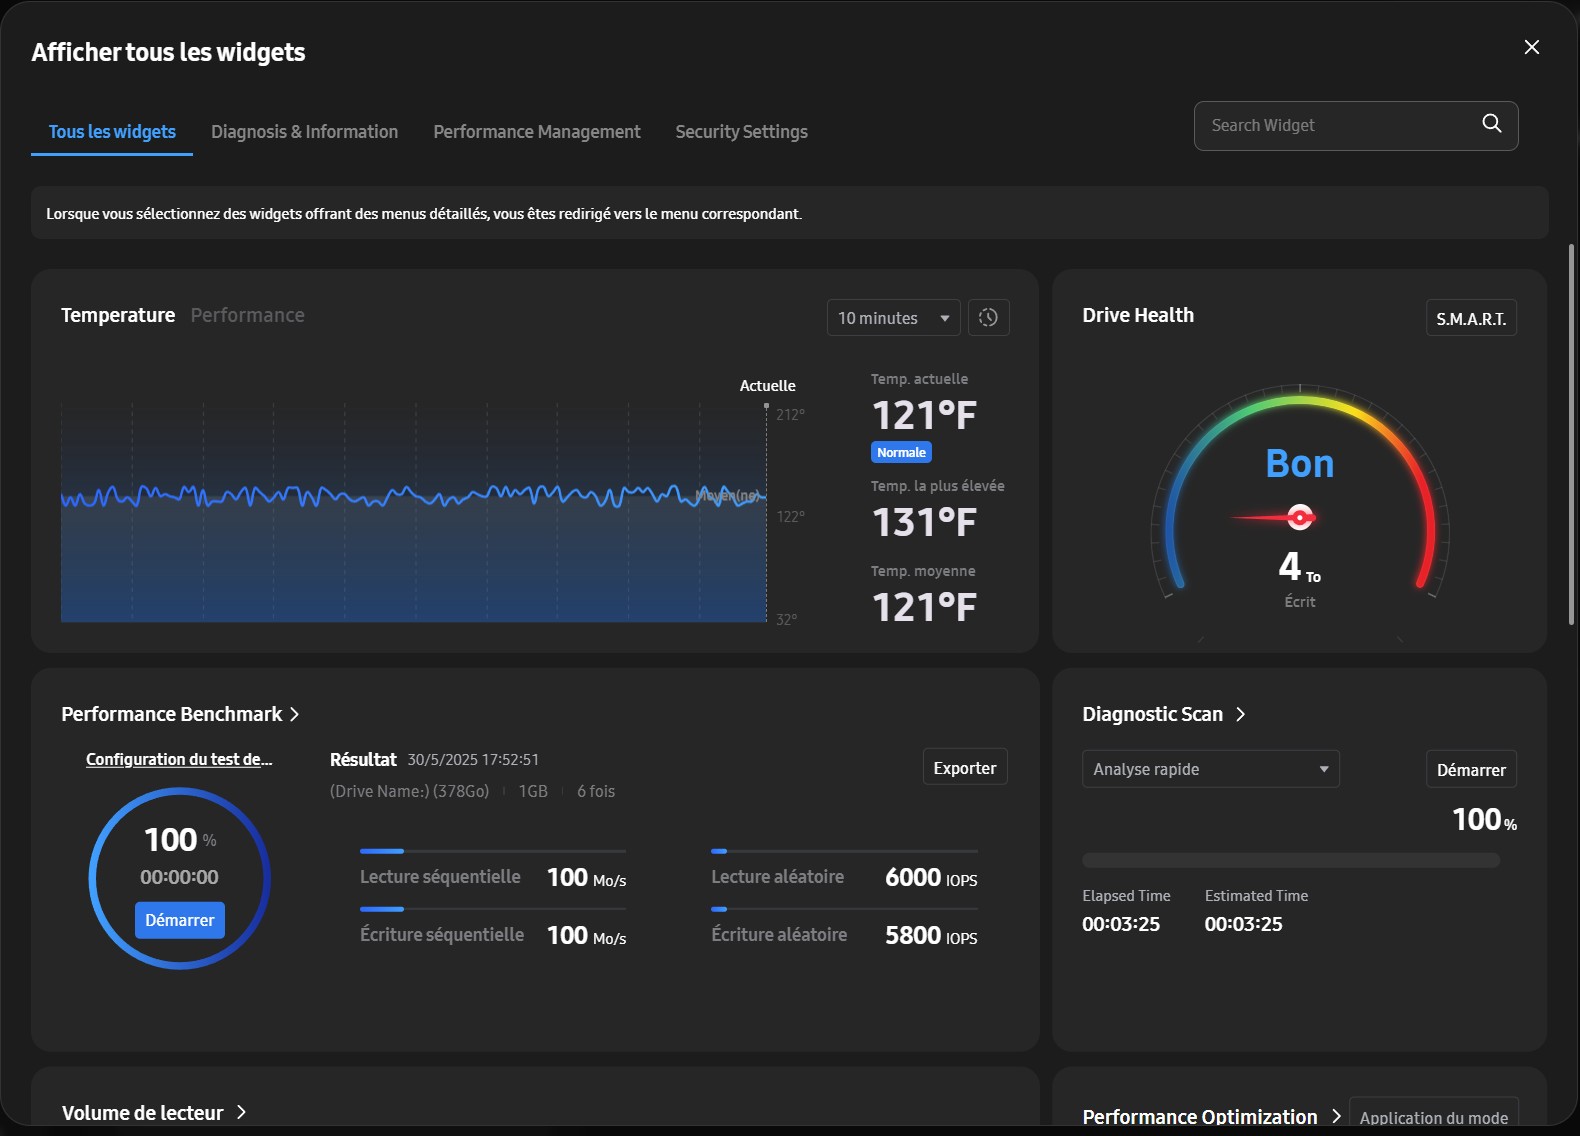Open the Analyse rapide scan type dropdown
Screen dimensions: 1580x1136
[x=1210, y=769]
